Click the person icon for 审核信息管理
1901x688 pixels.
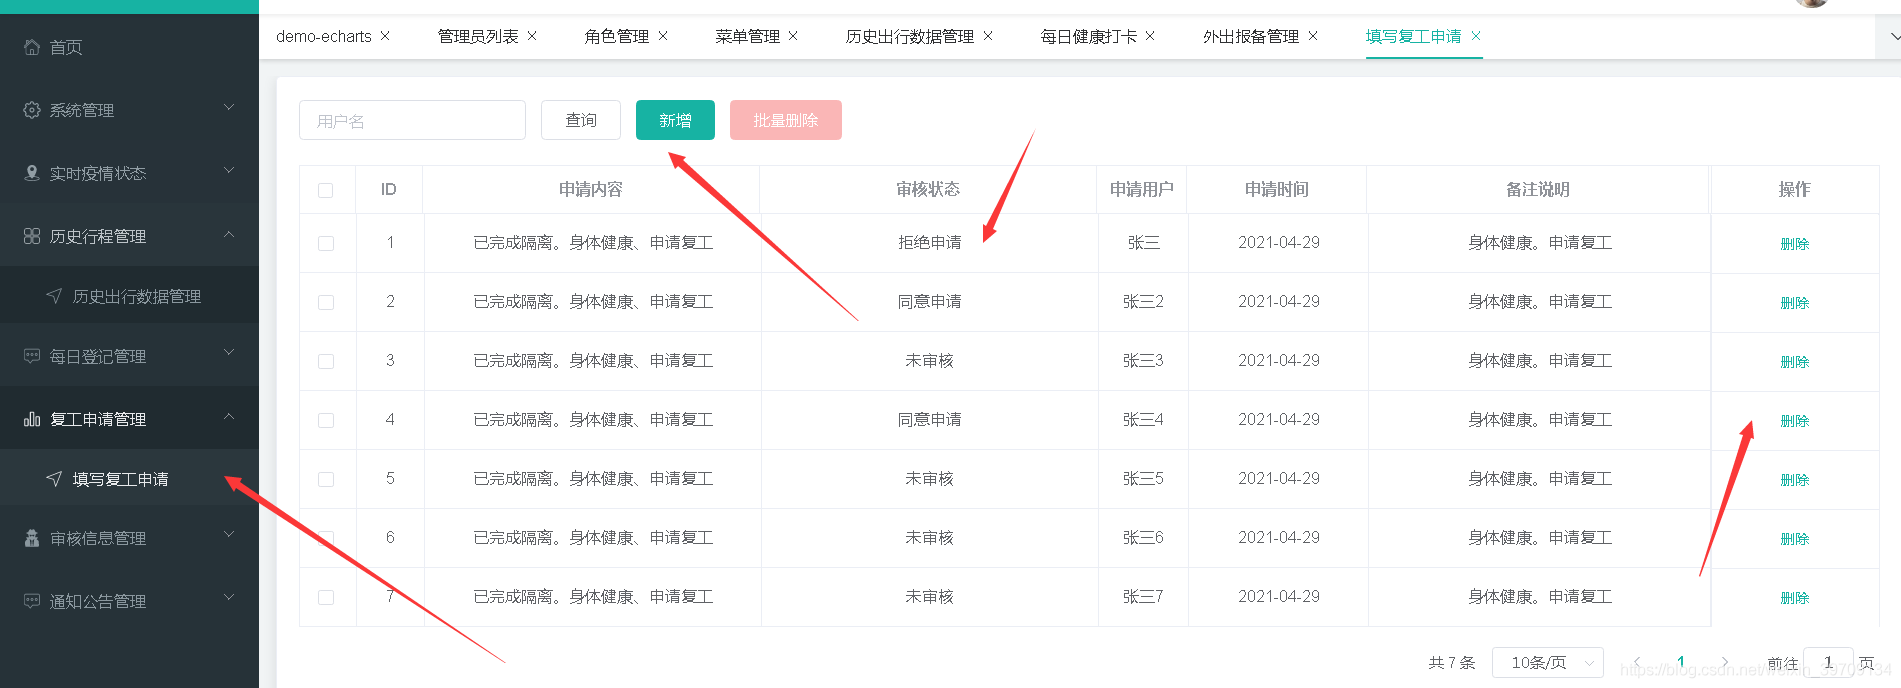point(32,538)
